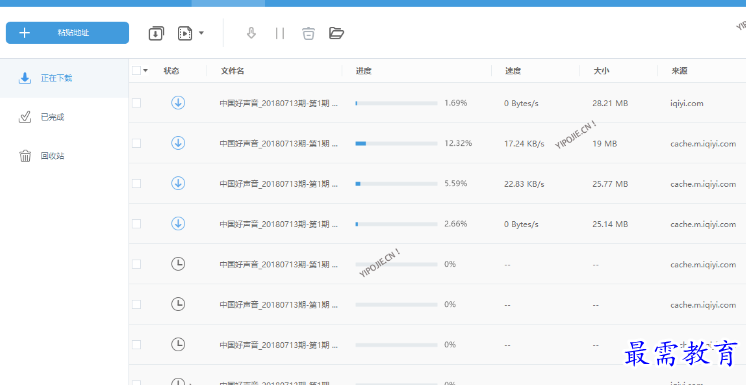Click the 28.21 MB size cell

(x=610, y=103)
